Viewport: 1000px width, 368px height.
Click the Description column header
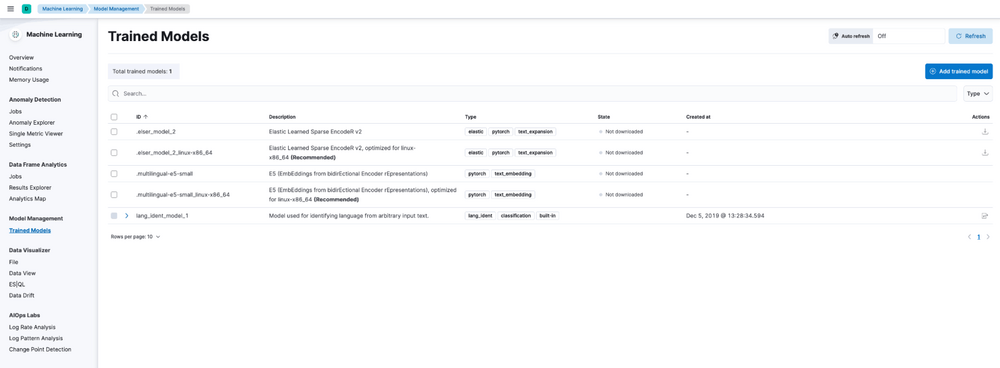[x=283, y=117]
